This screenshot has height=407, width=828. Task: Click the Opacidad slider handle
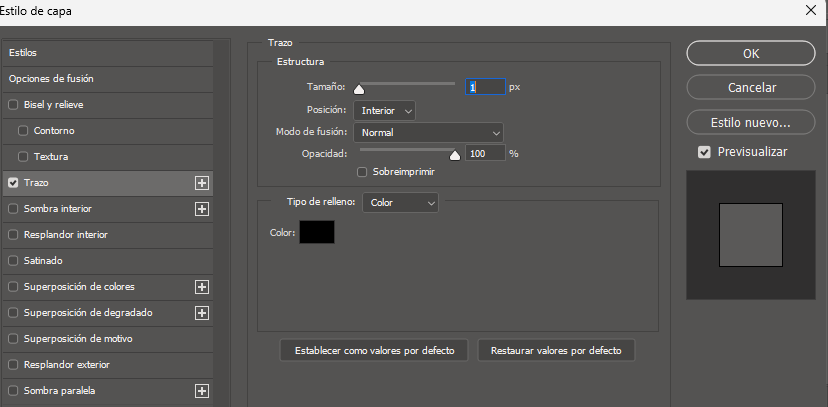455,156
